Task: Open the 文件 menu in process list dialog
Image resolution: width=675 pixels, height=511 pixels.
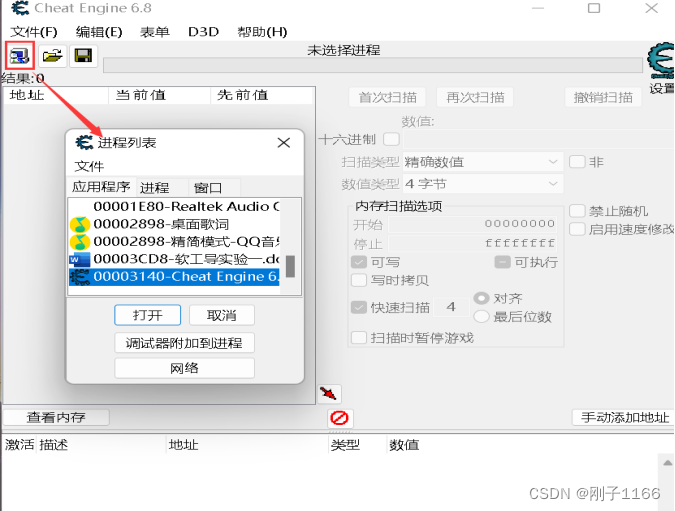Action: 89,166
